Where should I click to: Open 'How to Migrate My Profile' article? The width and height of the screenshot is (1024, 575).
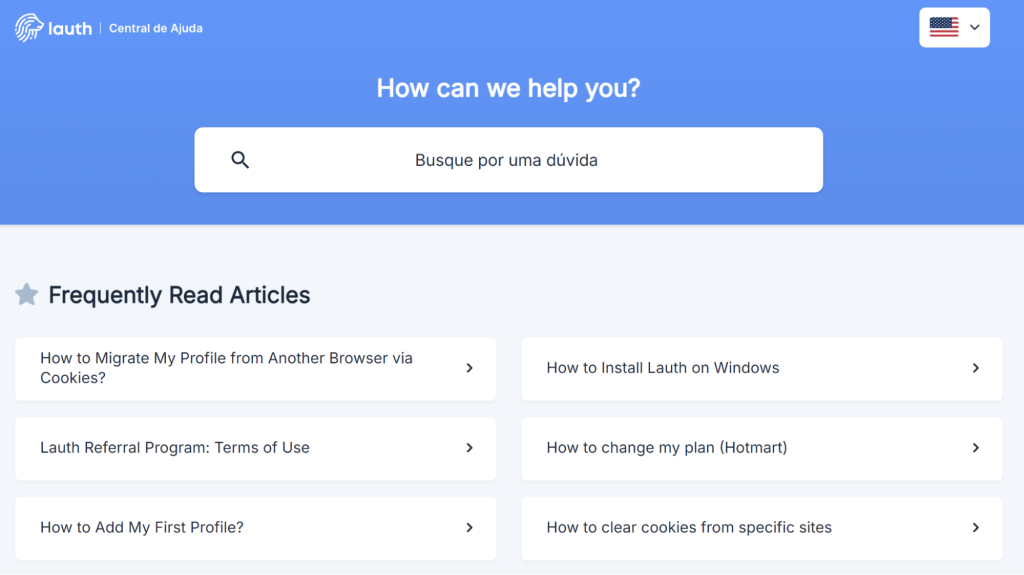click(255, 369)
